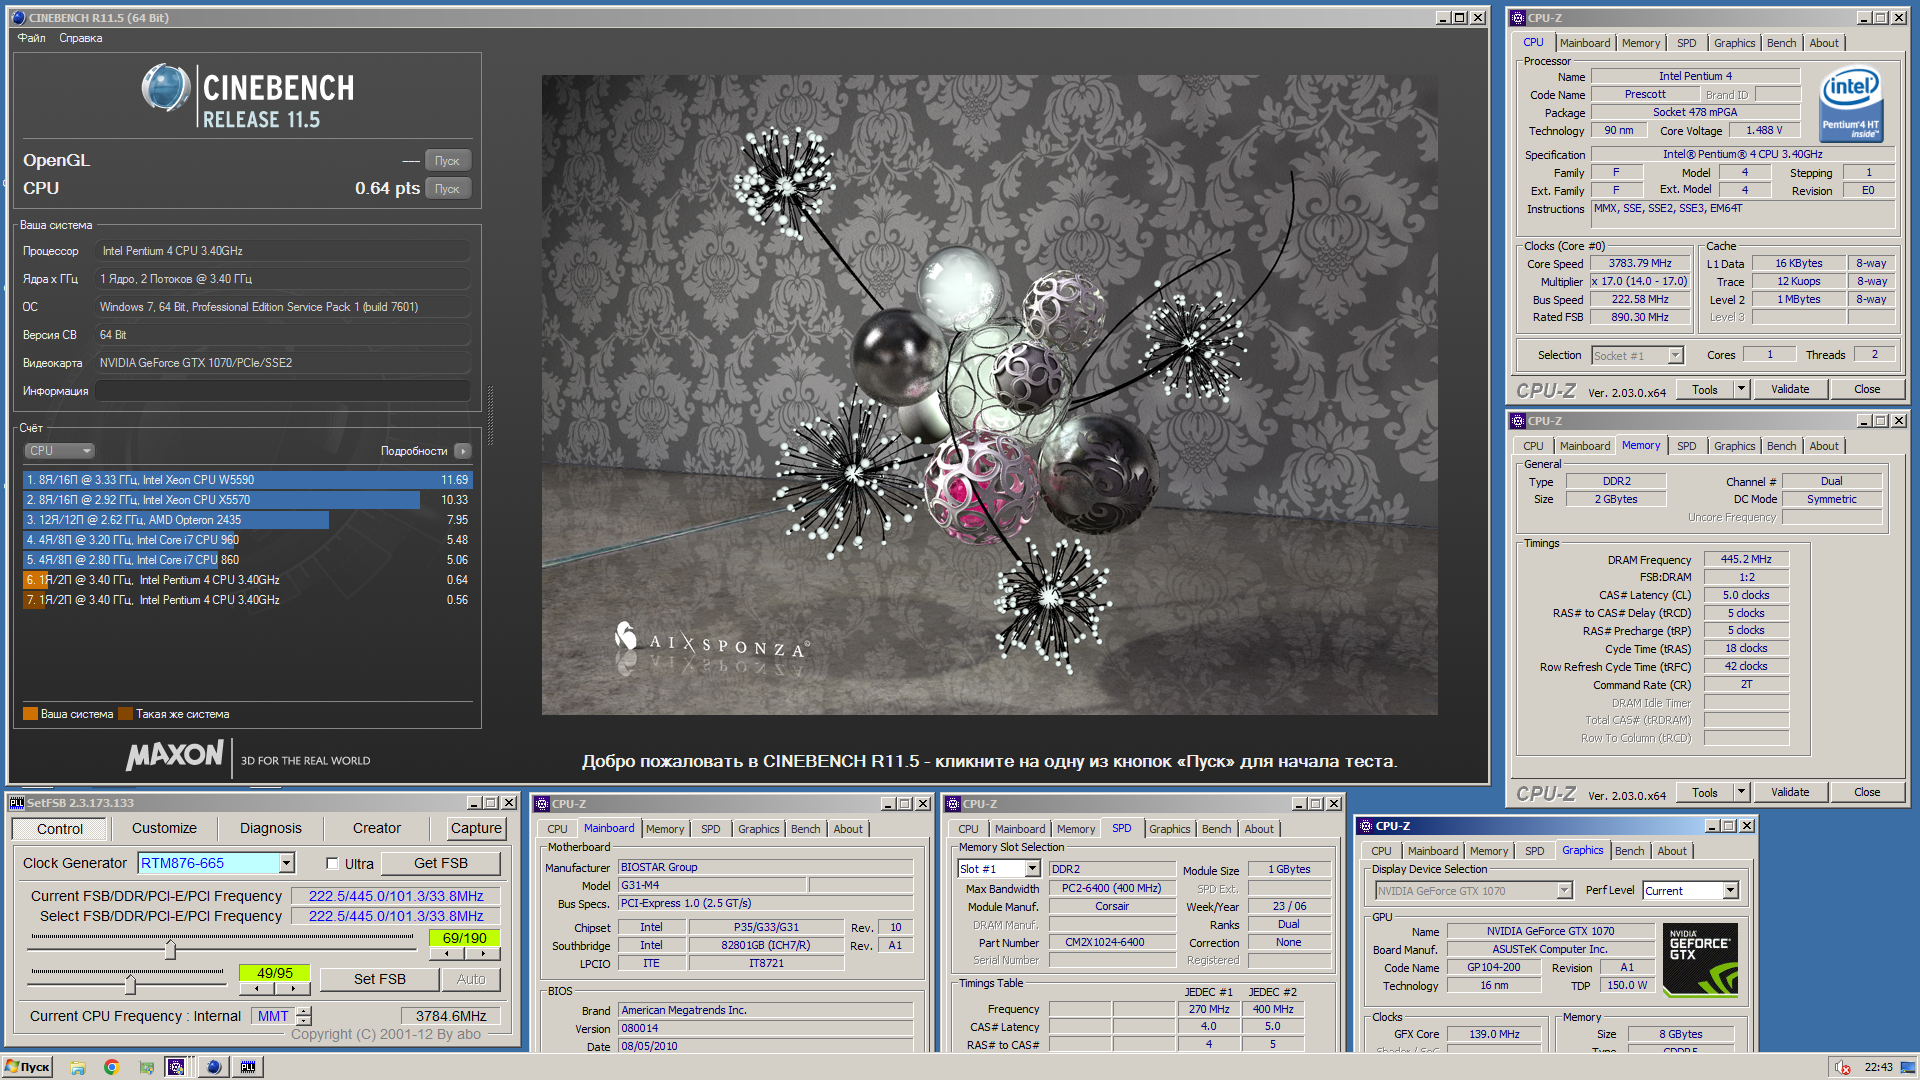This screenshot has height=1080, width=1920.
Task: Click the NVIDIA GeForce GTX logo image
Action: 1701,959
